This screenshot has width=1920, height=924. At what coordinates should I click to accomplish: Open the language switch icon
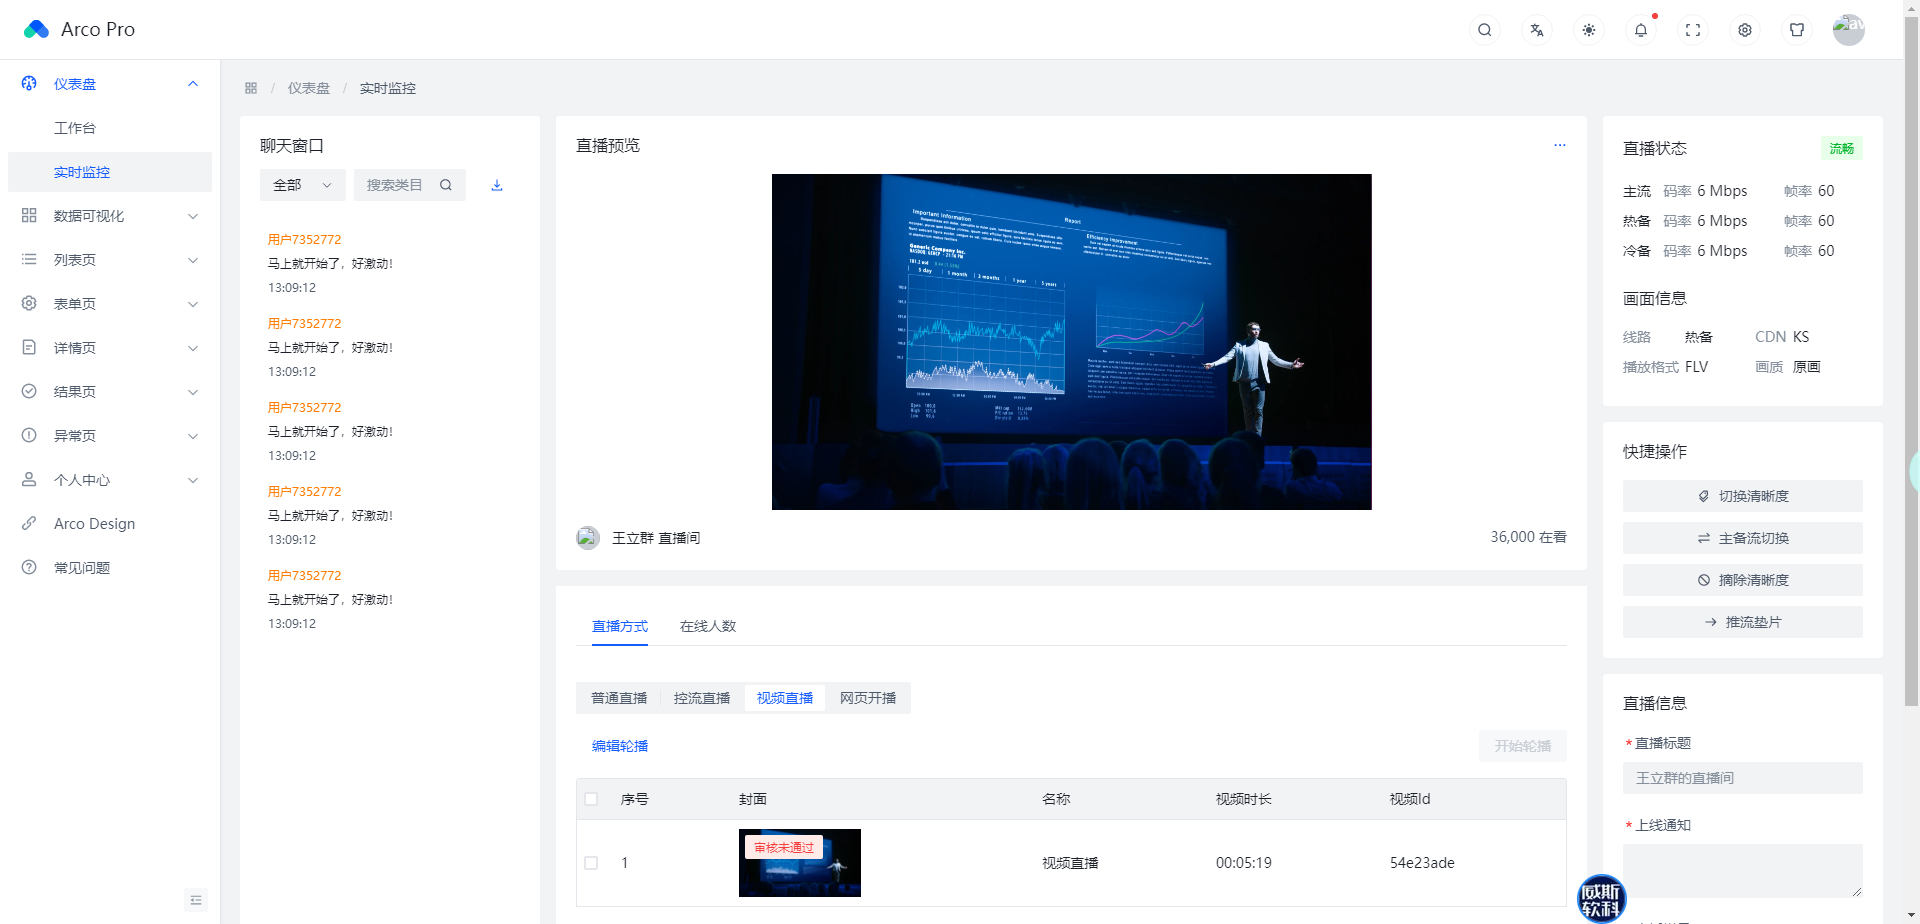click(1537, 30)
